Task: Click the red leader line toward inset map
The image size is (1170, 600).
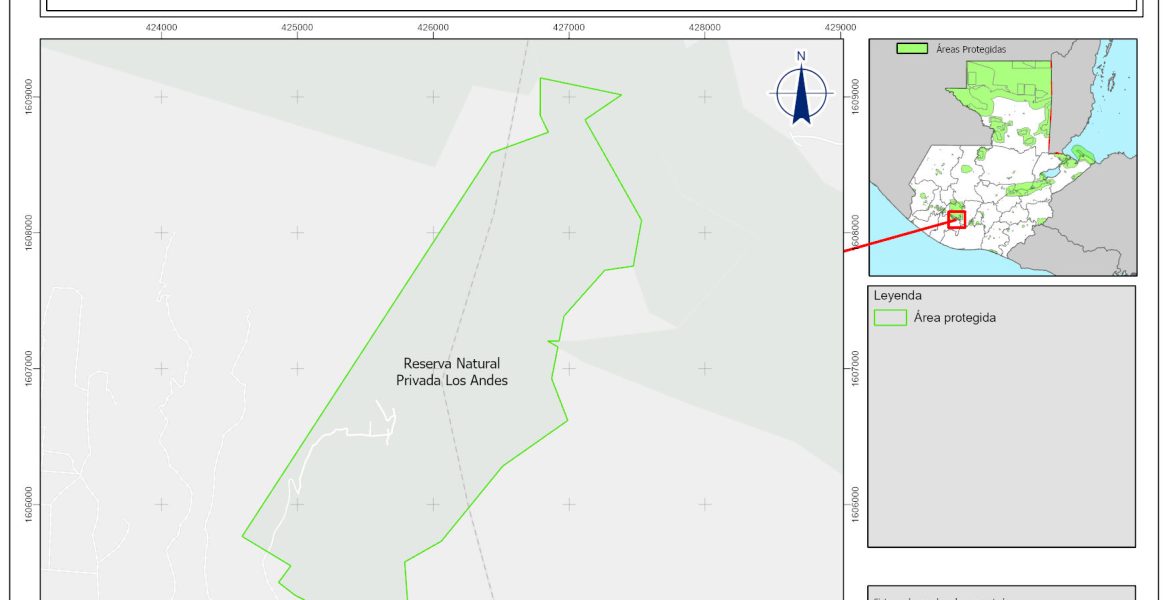Action: click(895, 237)
